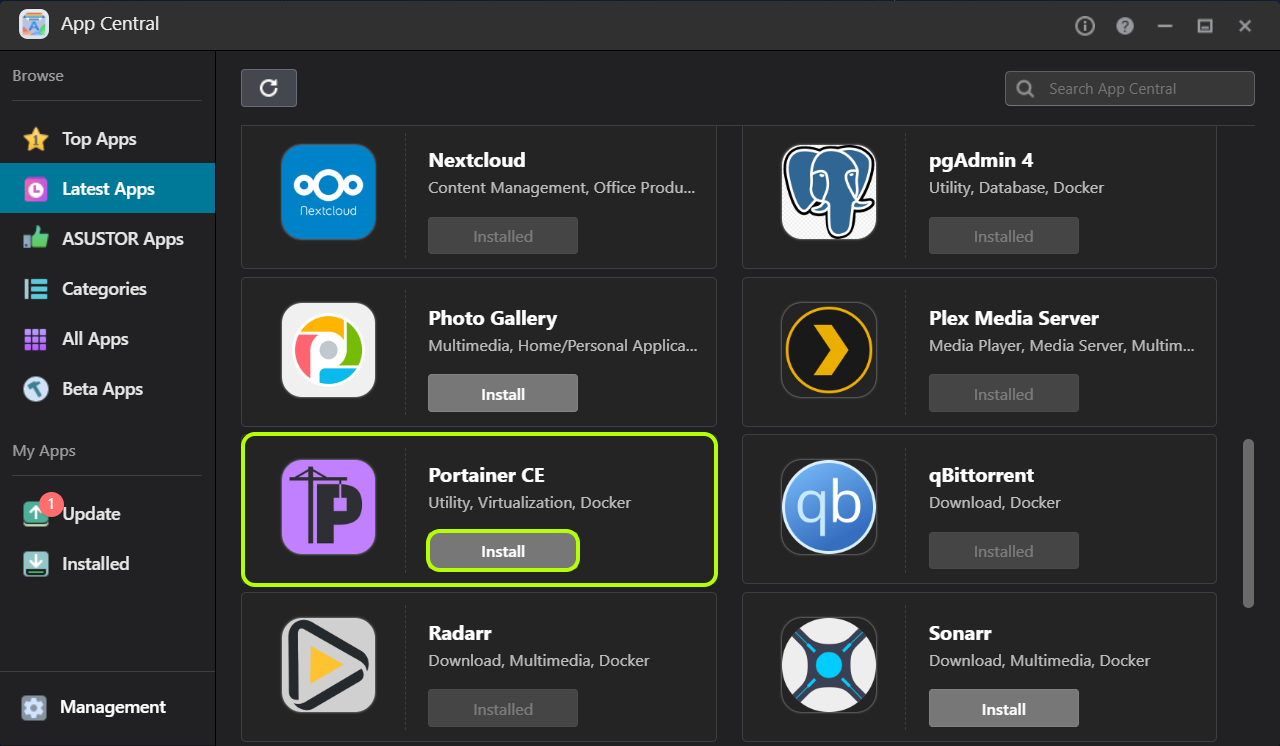Click the Management gear icon

click(x=34, y=708)
